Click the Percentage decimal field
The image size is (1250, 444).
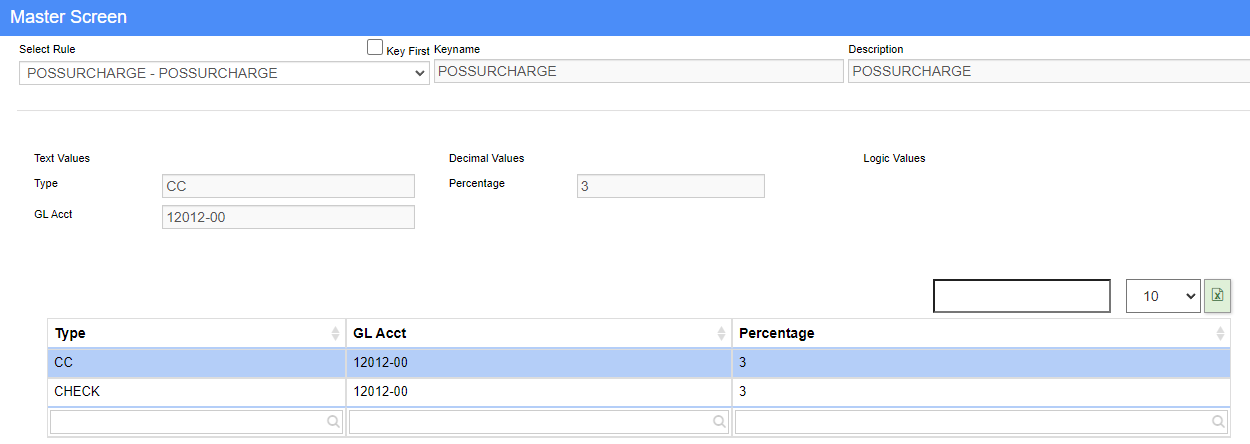(670, 186)
